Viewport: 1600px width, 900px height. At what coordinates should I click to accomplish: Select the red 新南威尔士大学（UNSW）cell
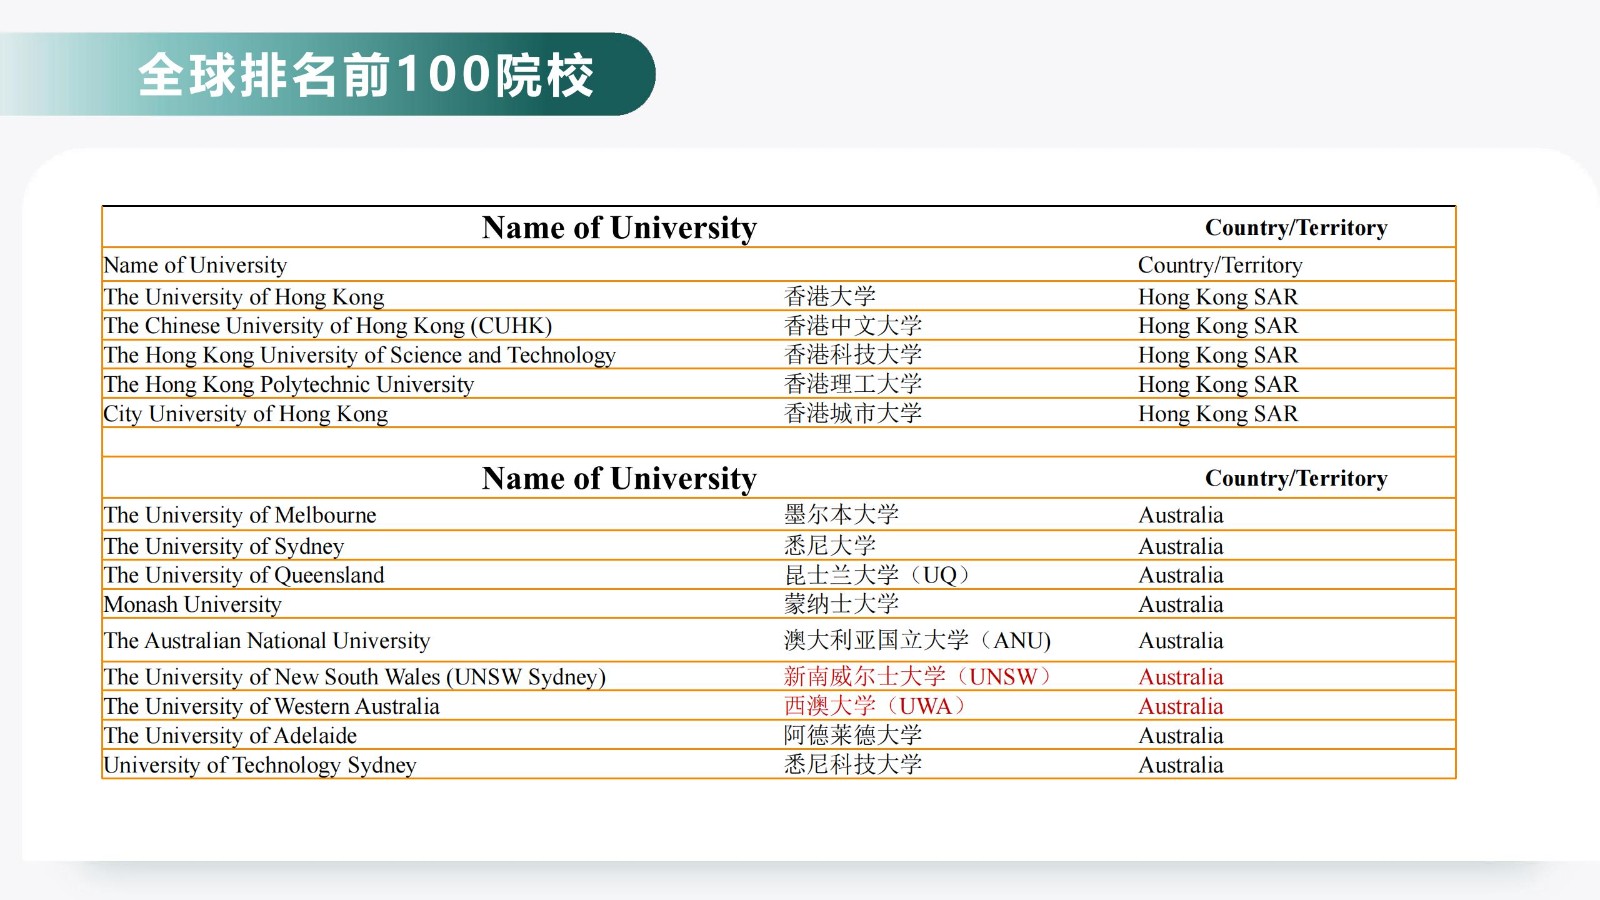[921, 677]
